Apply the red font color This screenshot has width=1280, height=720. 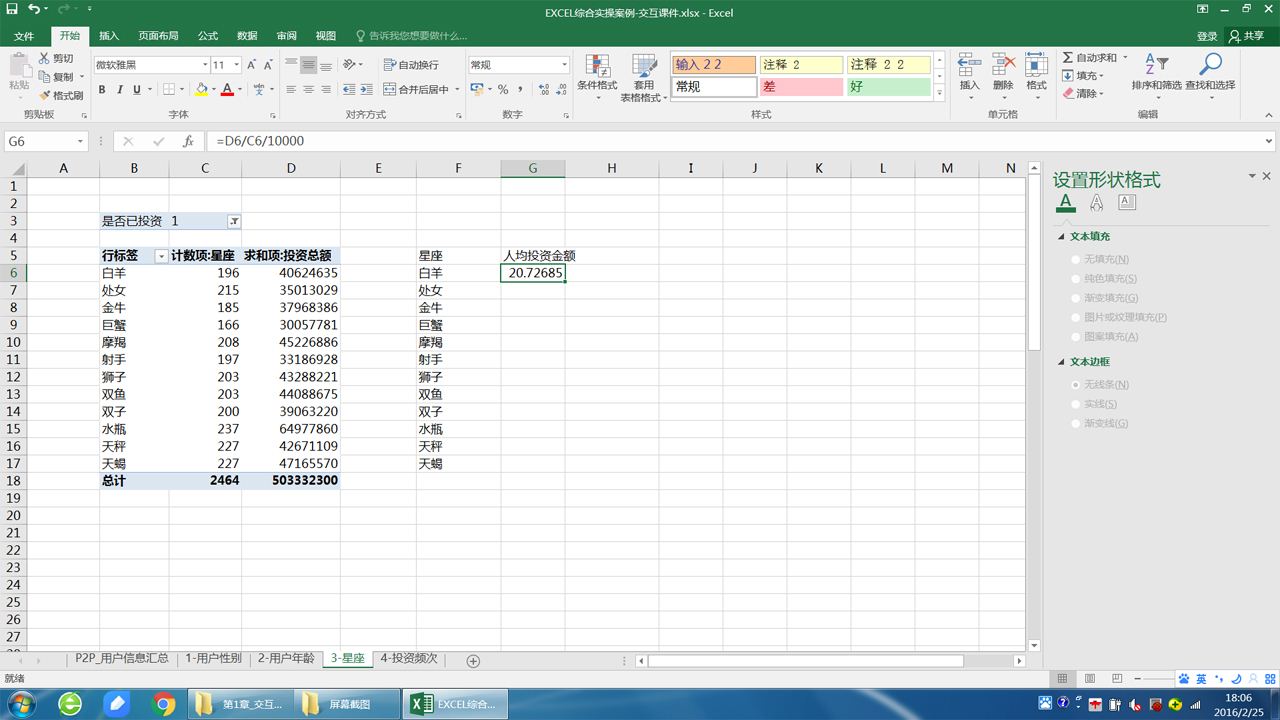point(227,89)
